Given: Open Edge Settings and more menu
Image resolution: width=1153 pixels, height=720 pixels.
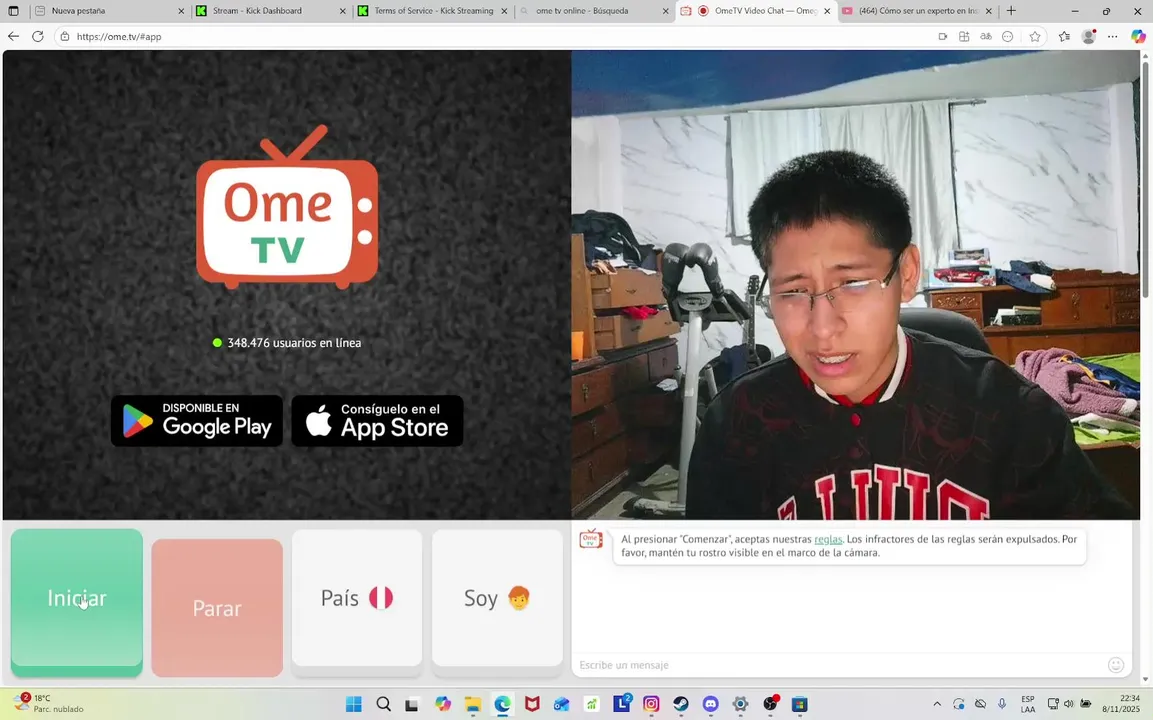Looking at the screenshot, I should click(x=1113, y=36).
